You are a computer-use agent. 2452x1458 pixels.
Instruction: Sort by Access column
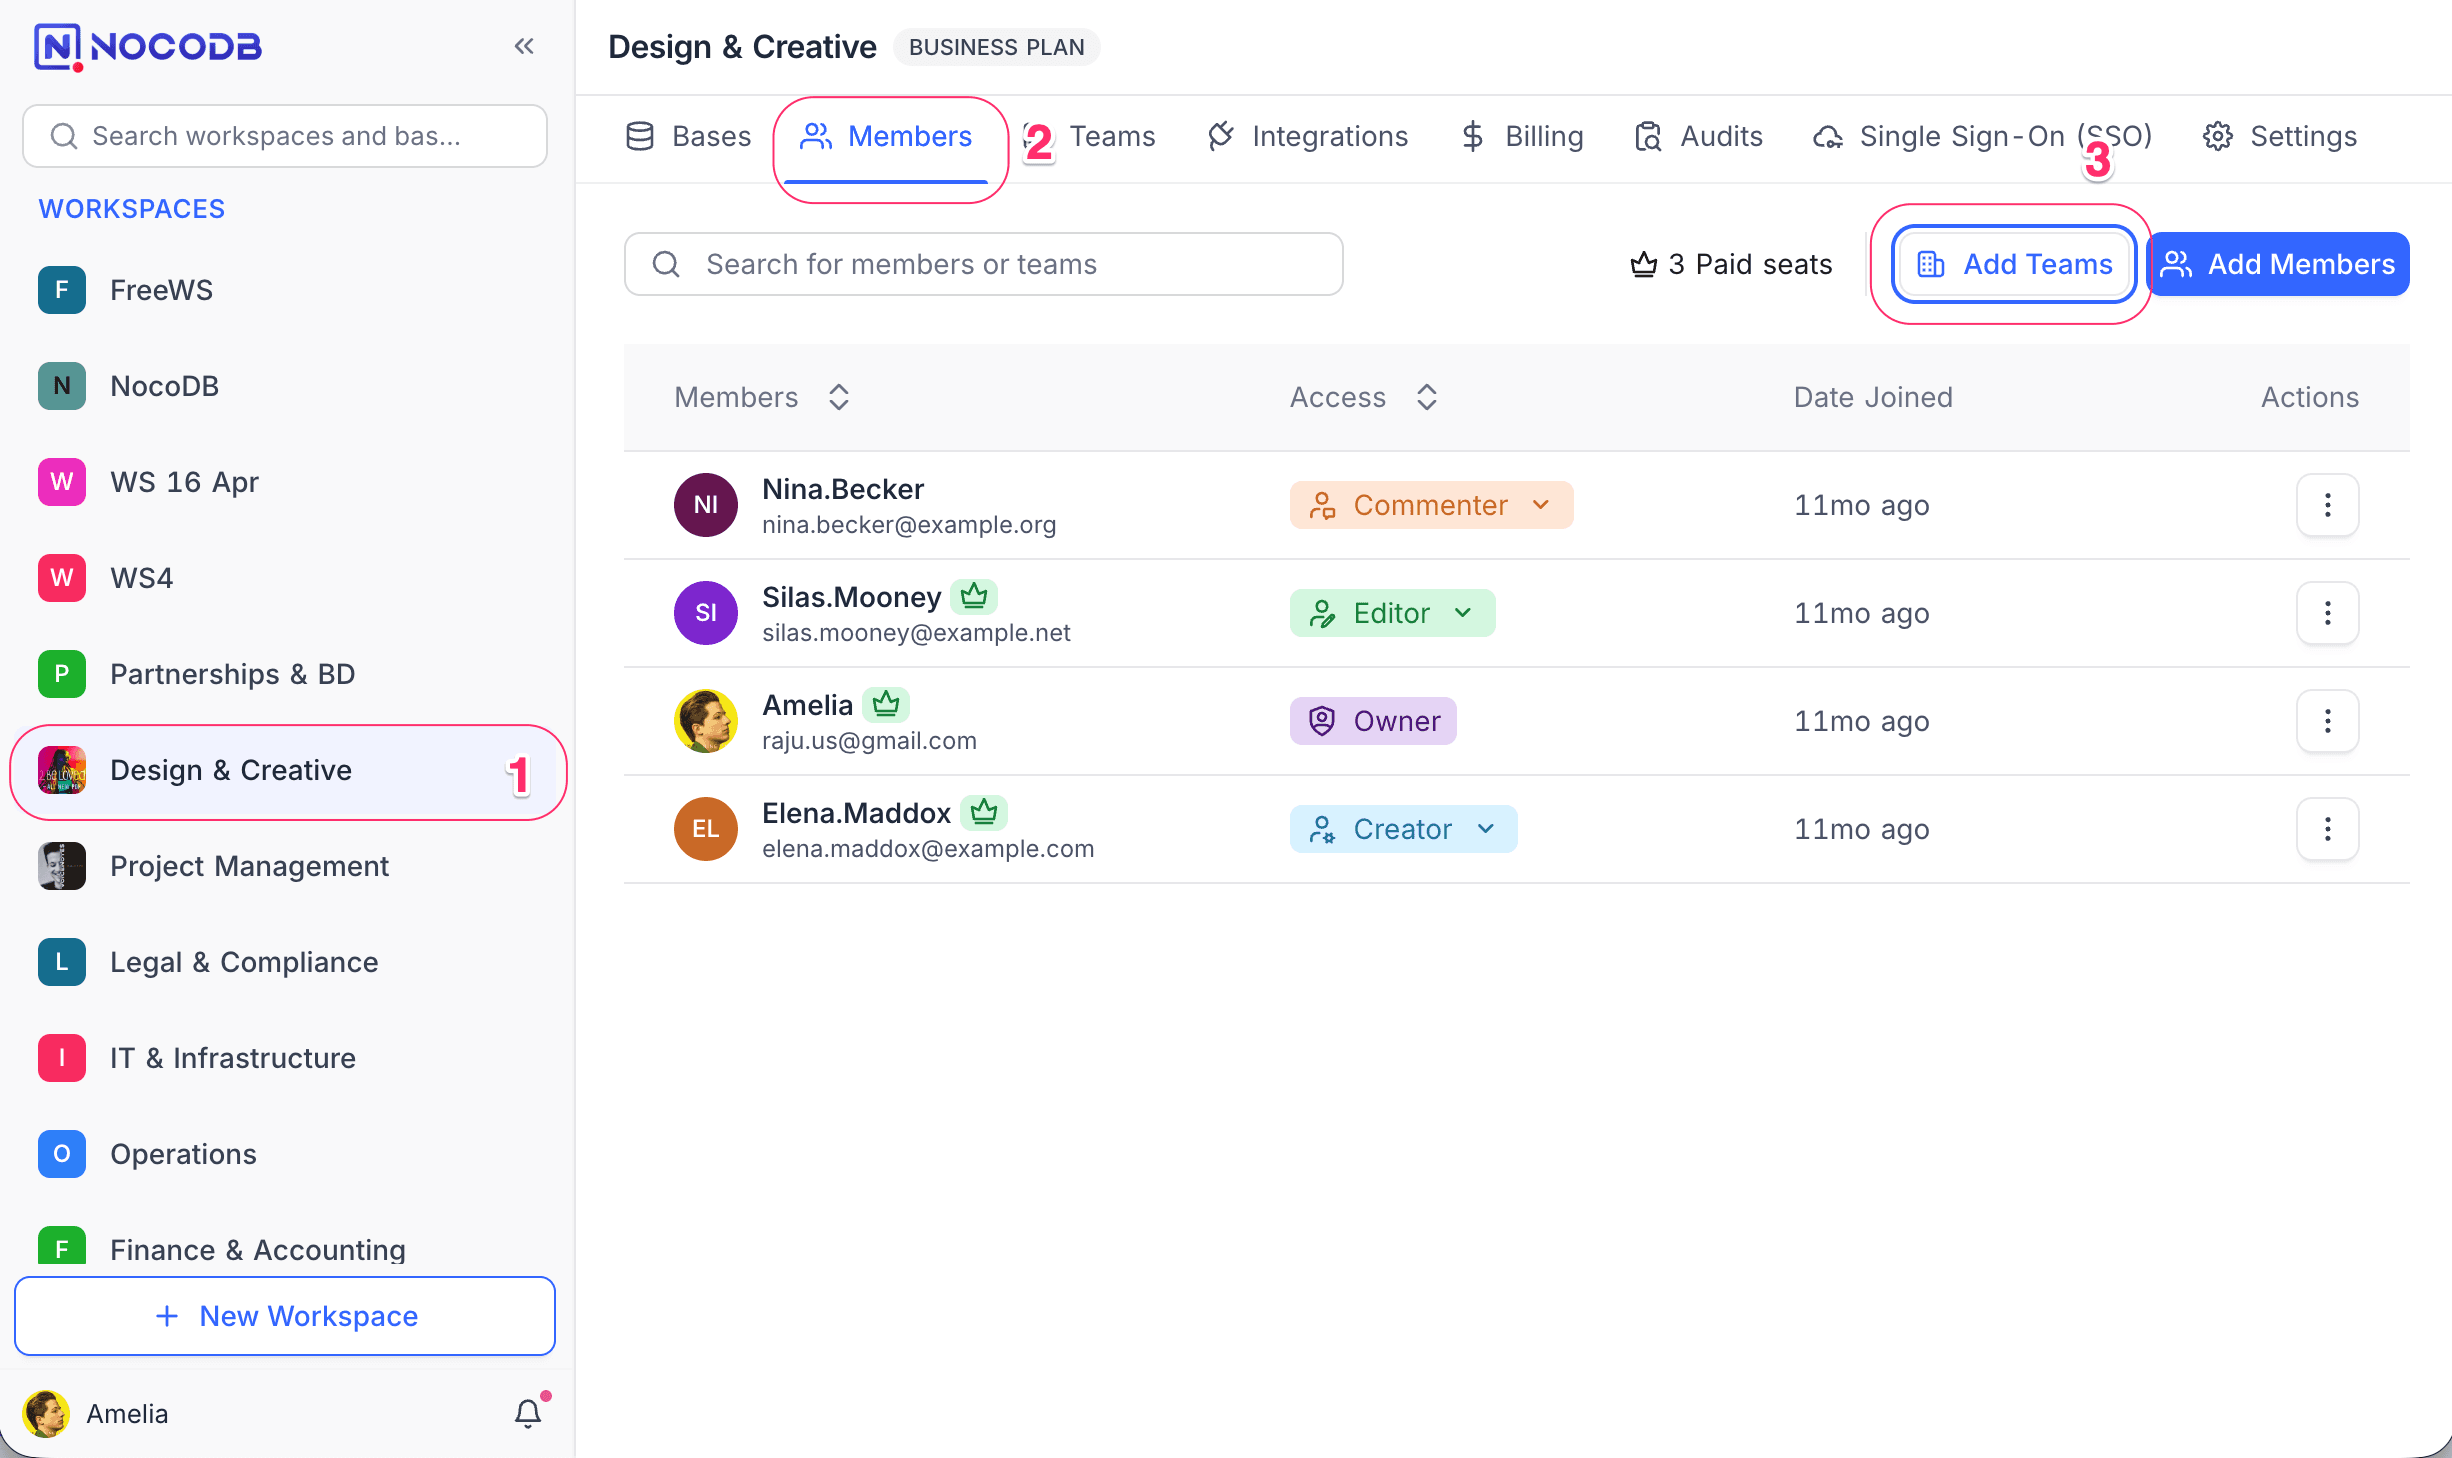[1427, 397]
